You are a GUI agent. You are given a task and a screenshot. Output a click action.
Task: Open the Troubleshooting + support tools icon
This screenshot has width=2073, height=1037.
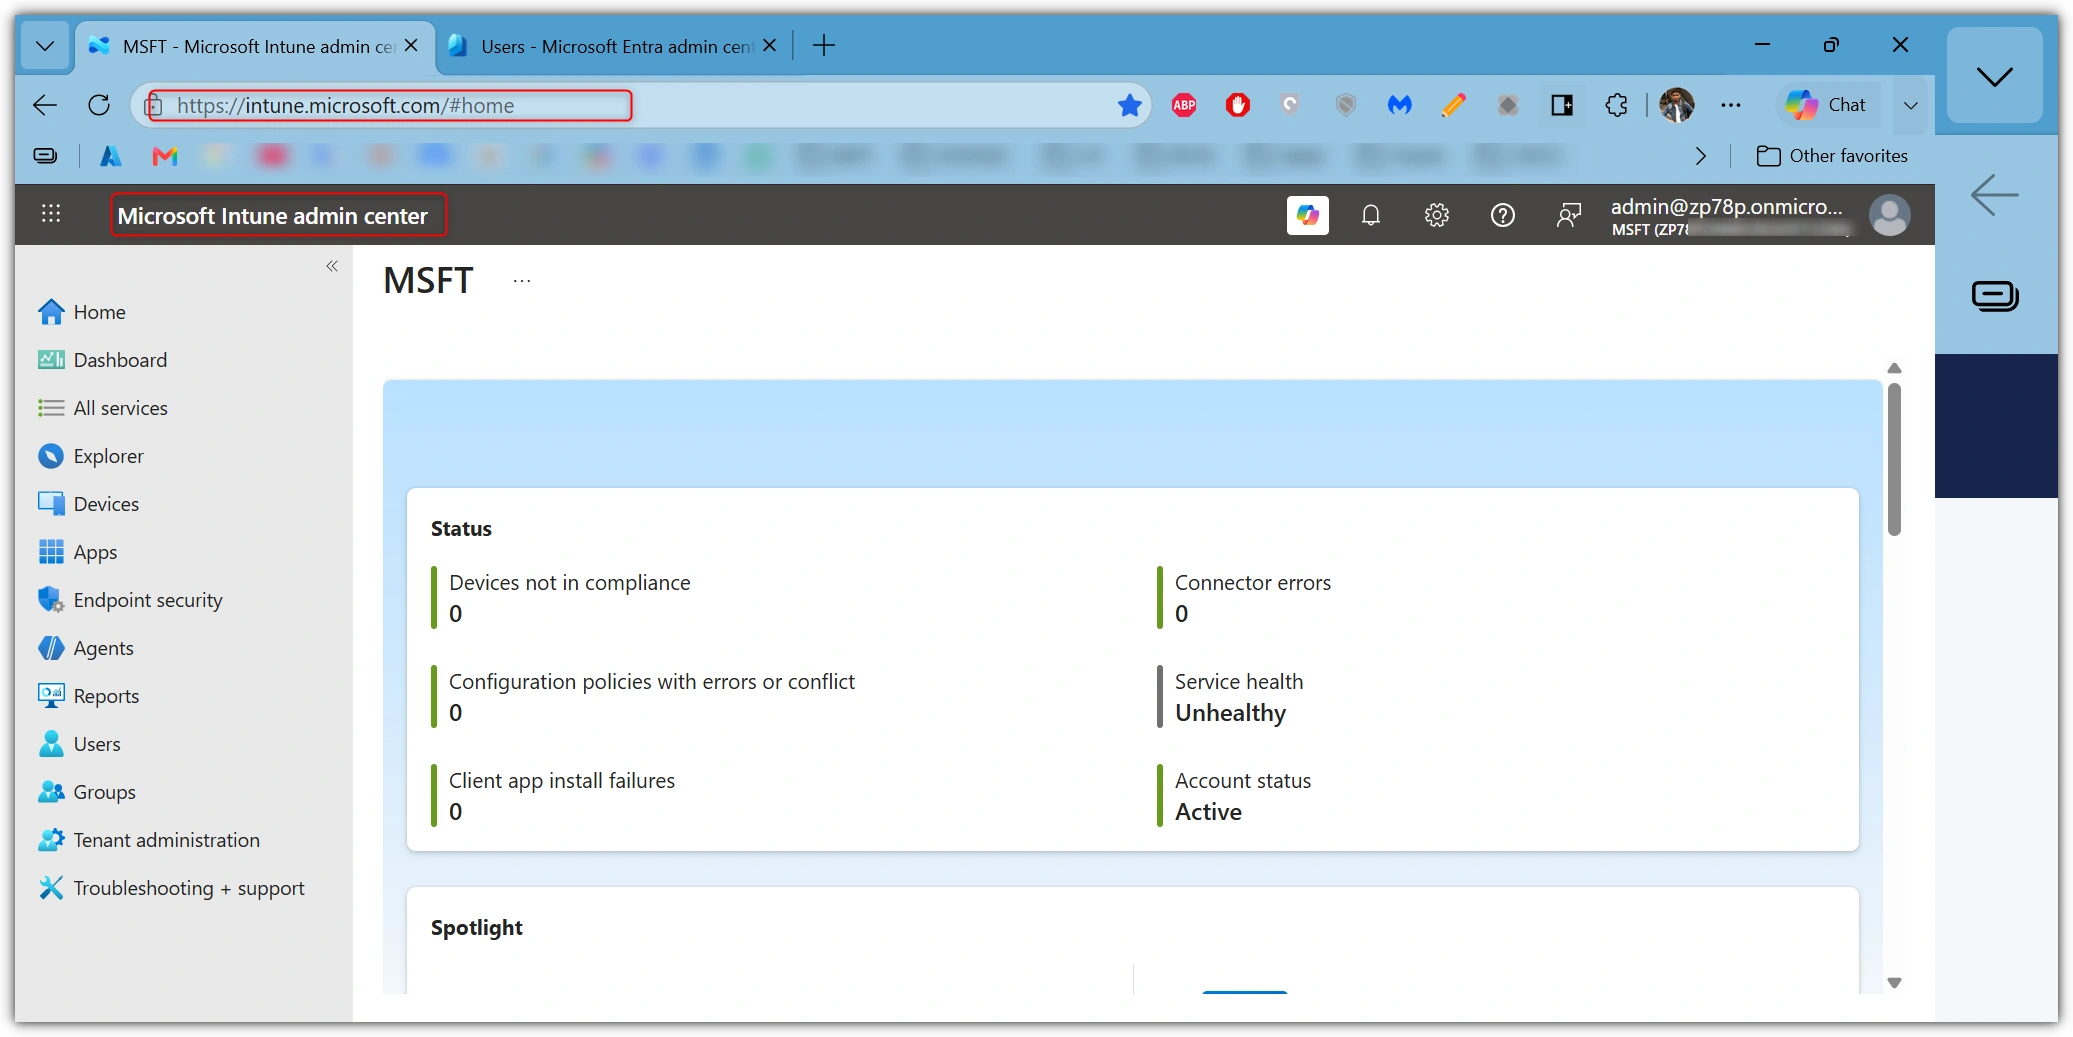coord(51,888)
